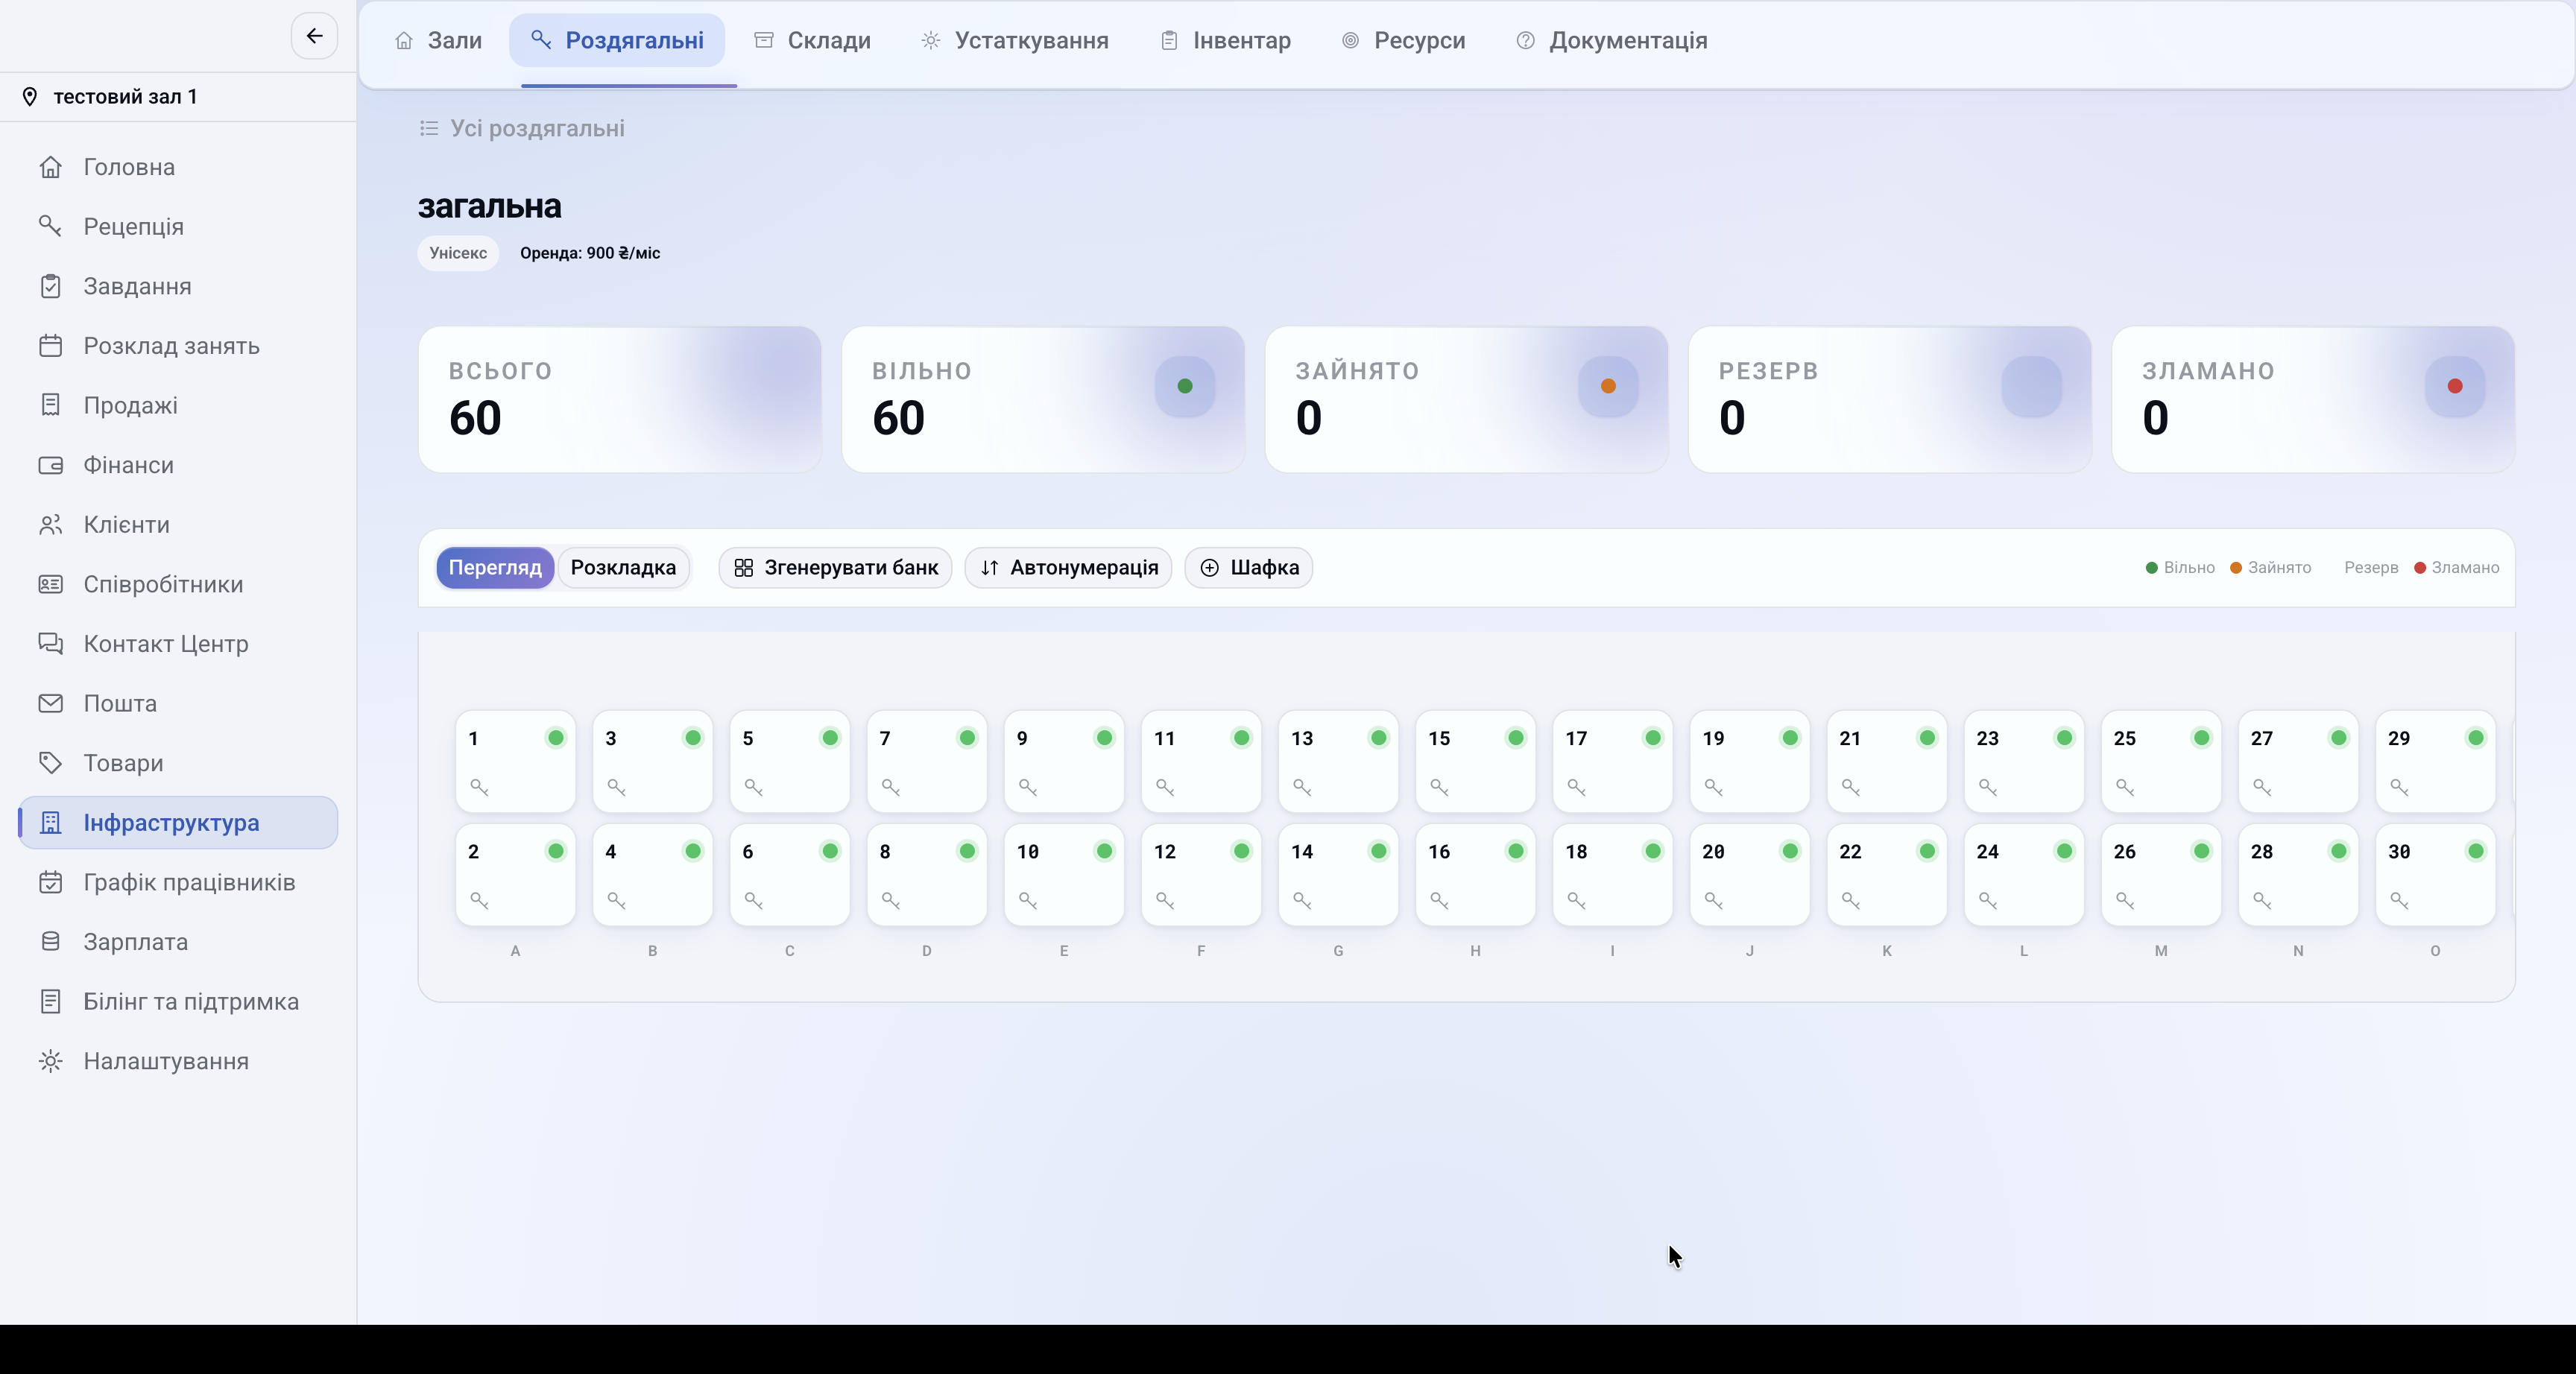Open locker number 12
The width and height of the screenshot is (2576, 1374).
tap(1201, 875)
